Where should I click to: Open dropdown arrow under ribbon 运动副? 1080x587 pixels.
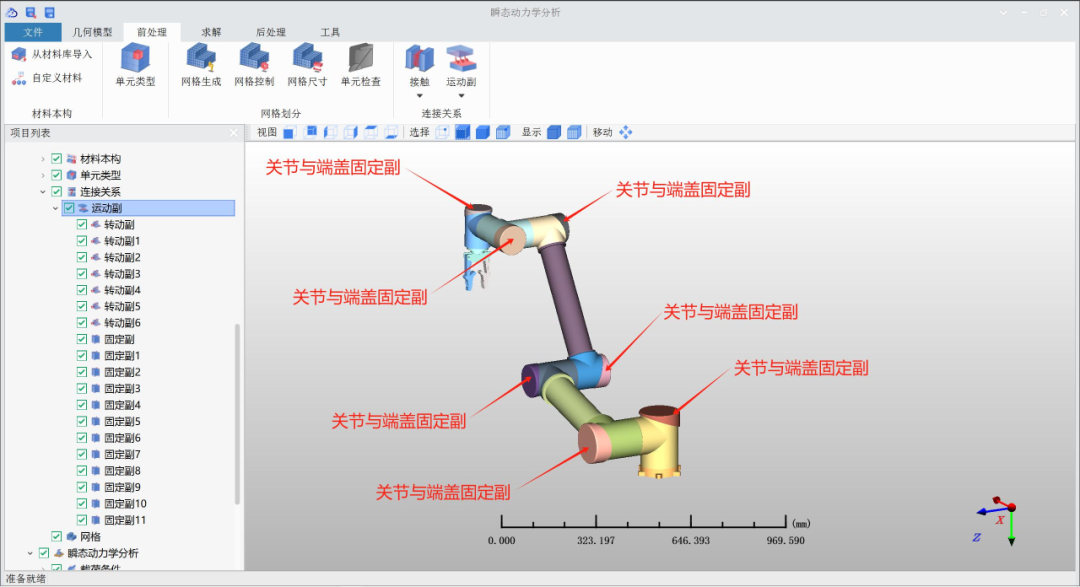[461, 96]
